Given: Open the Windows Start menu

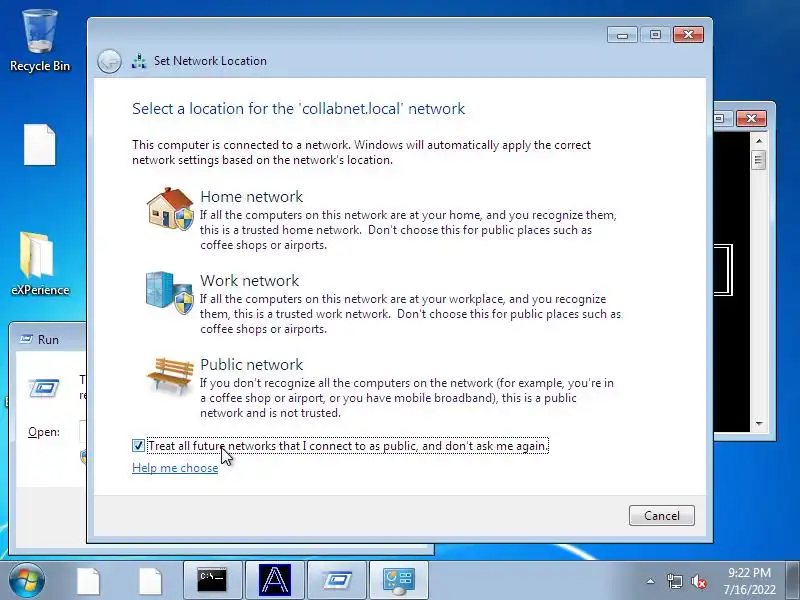Looking at the screenshot, I should [x=26, y=580].
